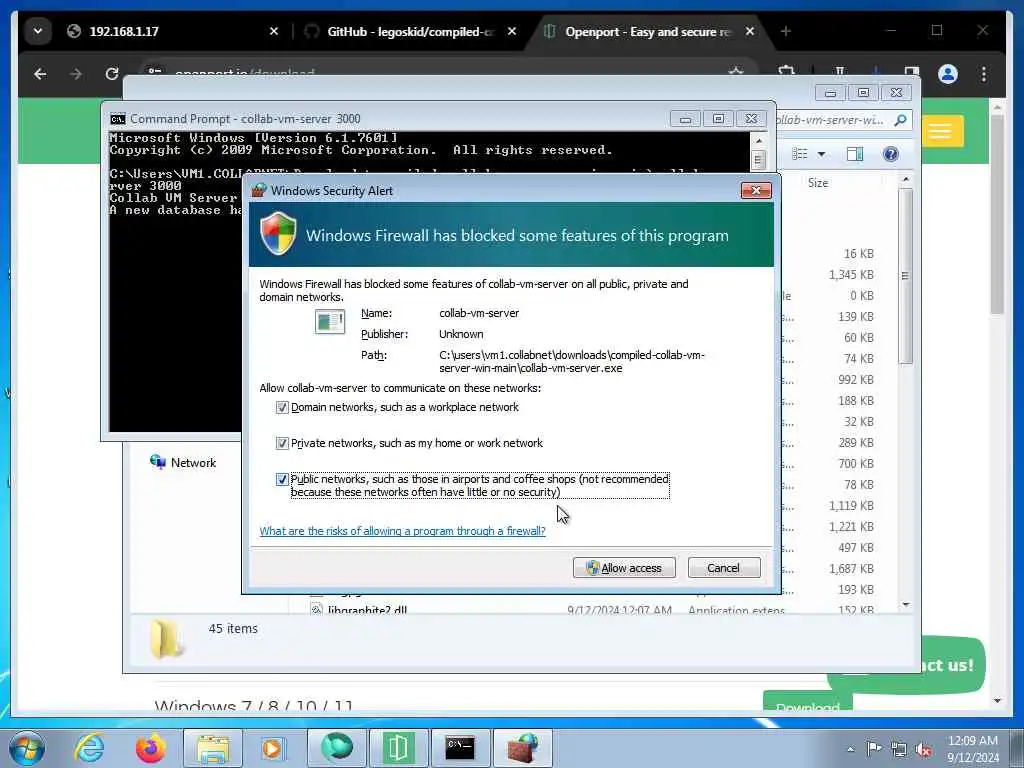Open the view options dropdown arrow in Explorer
The image size is (1024, 768).
(x=822, y=154)
